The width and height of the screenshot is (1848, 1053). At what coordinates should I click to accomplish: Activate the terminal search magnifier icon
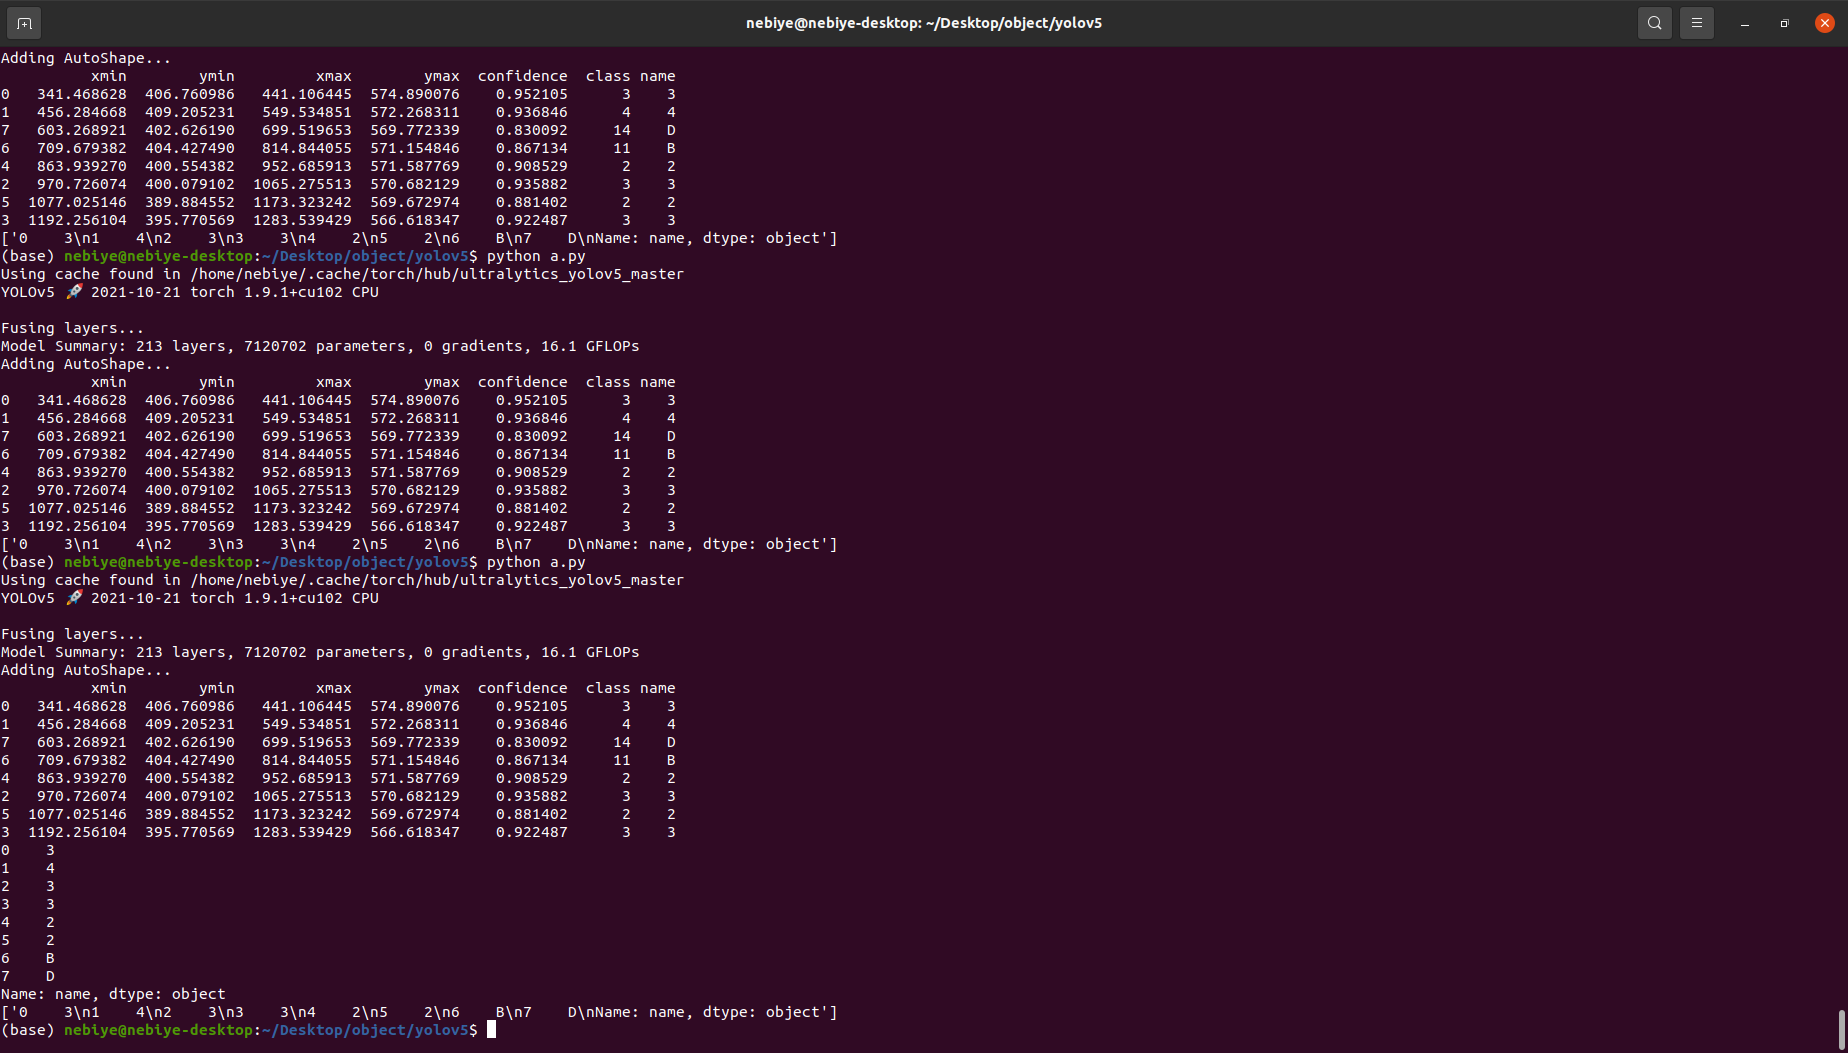(x=1654, y=22)
